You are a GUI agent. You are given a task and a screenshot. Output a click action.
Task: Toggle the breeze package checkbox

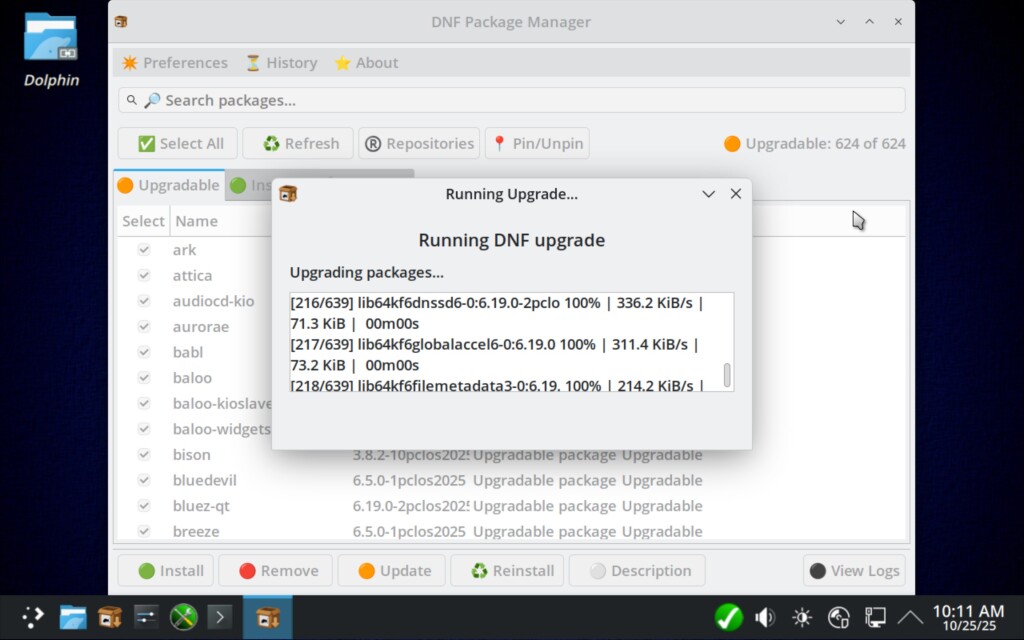[144, 531]
